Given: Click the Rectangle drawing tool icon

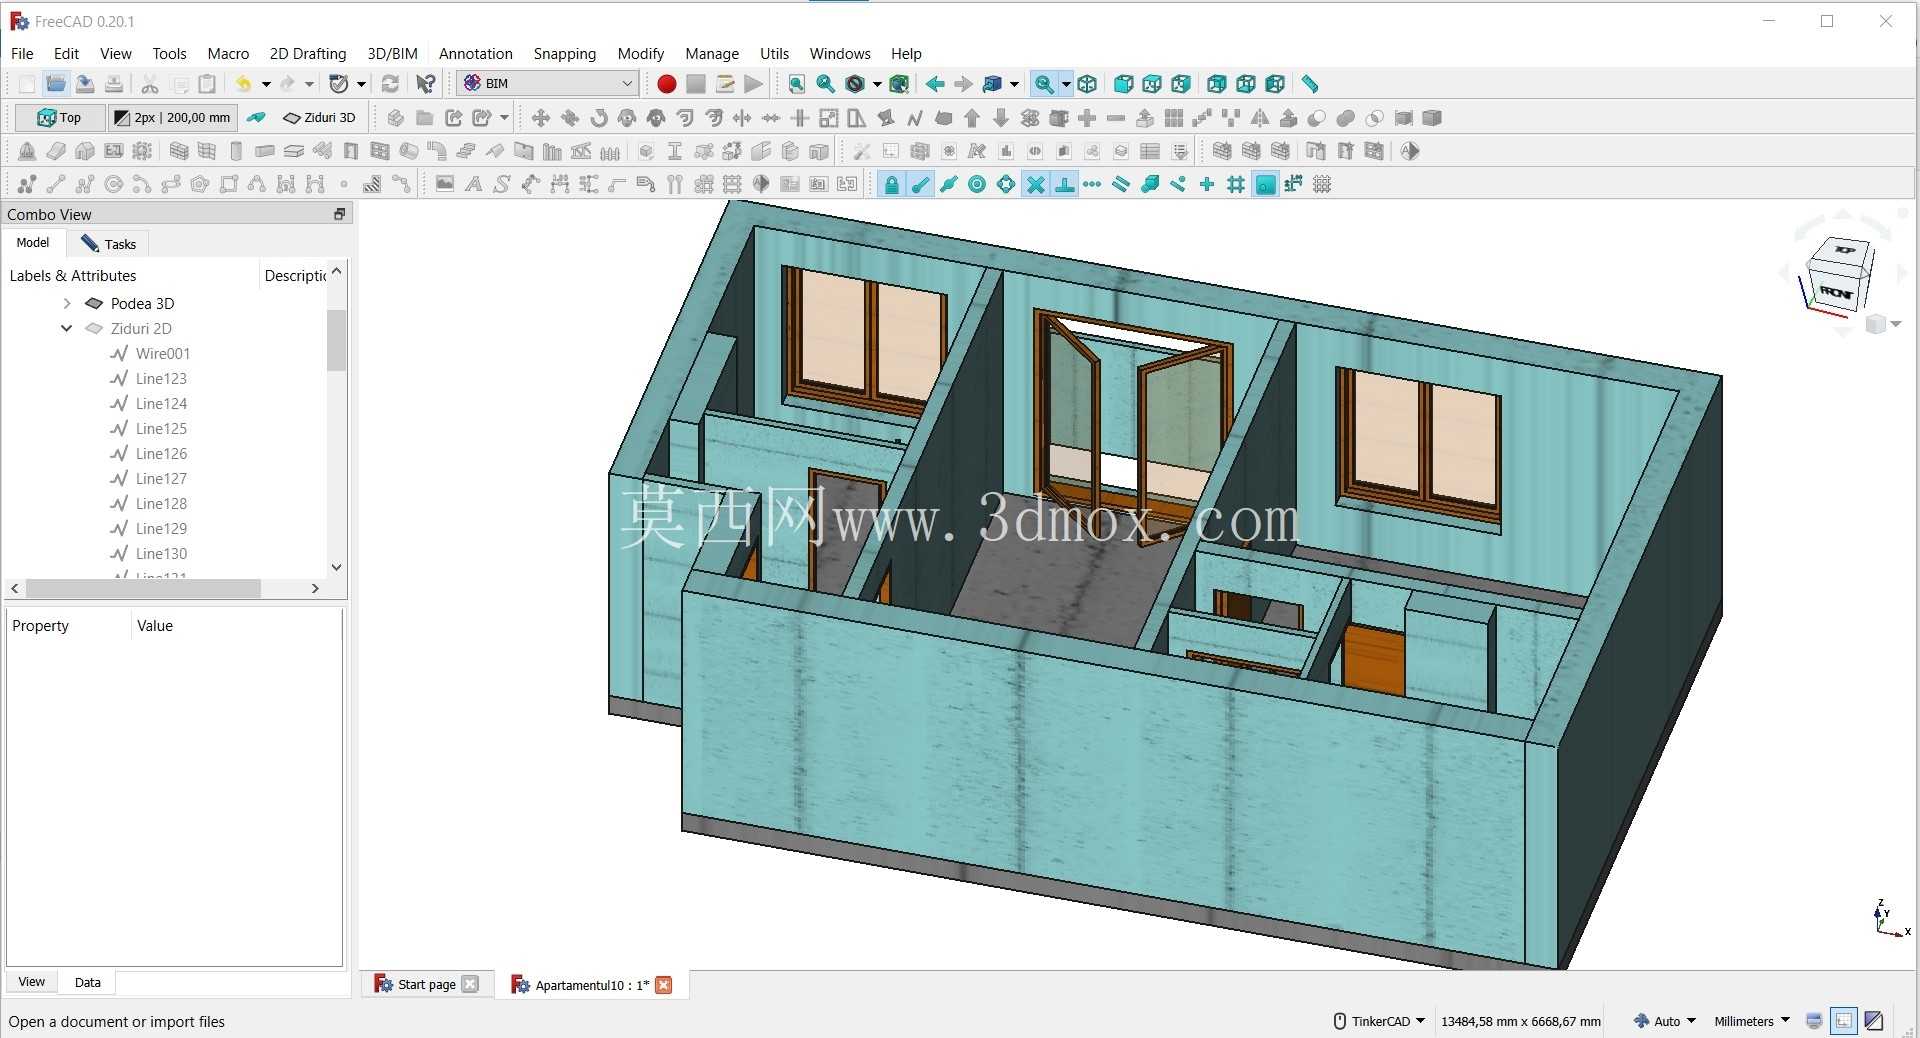Looking at the screenshot, I should [229, 184].
